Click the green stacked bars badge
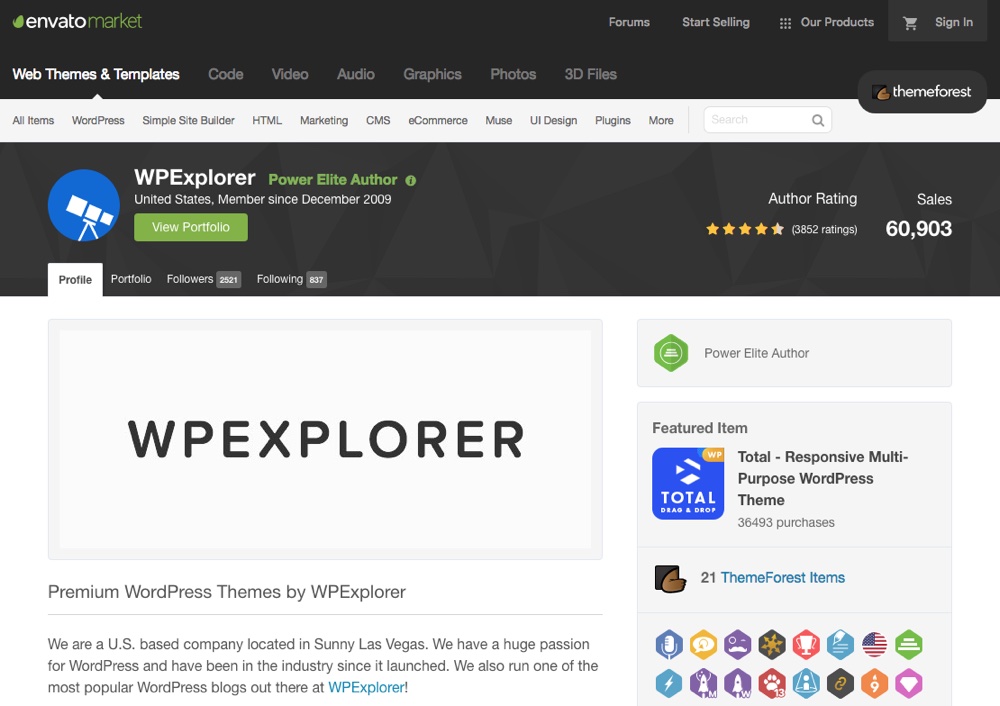The width and height of the screenshot is (1000, 706). point(909,644)
